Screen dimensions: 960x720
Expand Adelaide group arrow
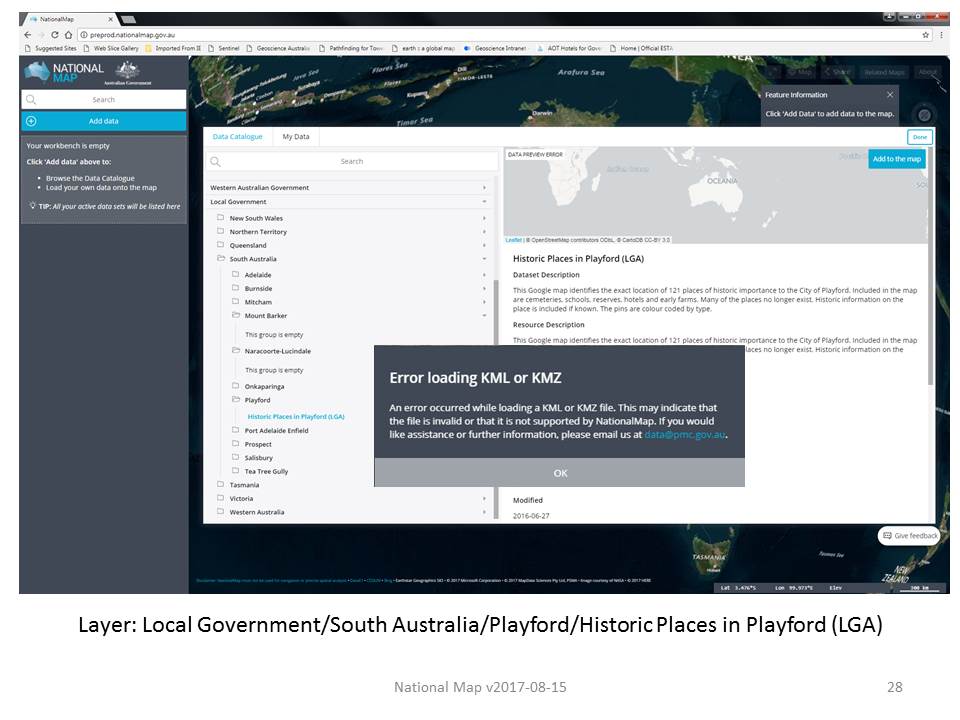click(x=484, y=275)
